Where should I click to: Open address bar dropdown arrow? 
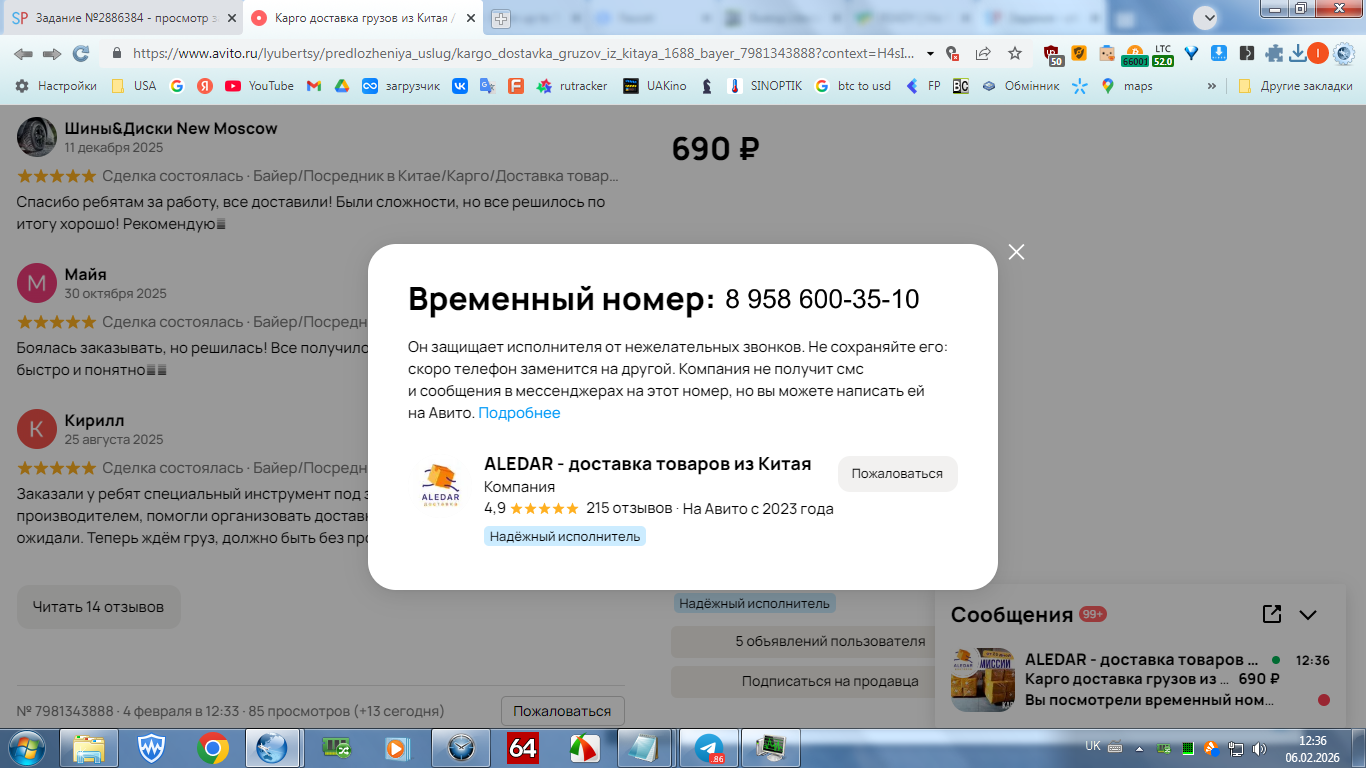click(x=930, y=53)
